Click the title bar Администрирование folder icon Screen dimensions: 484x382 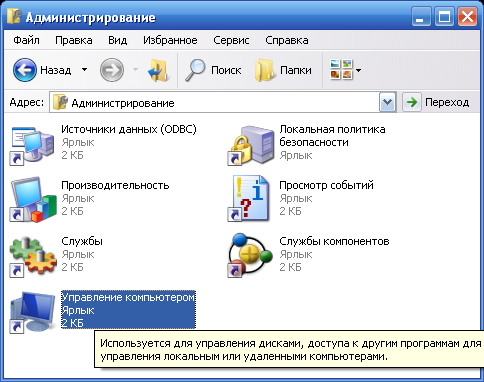point(14,17)
